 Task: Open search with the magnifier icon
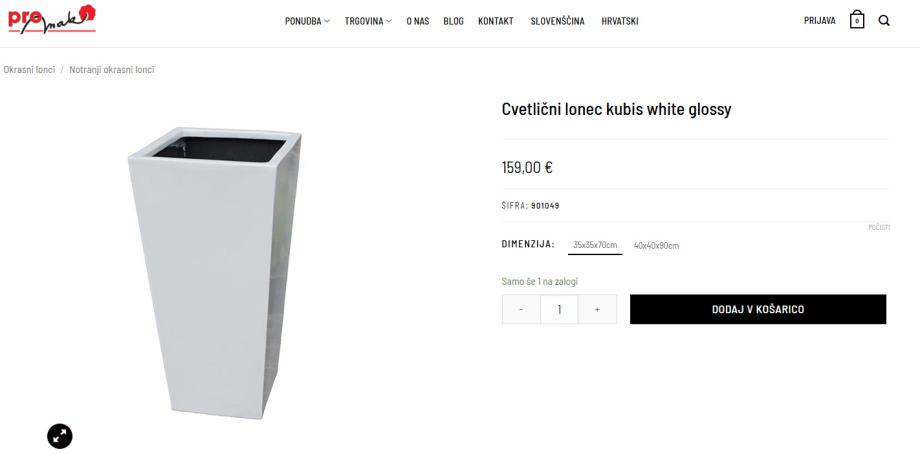point(884,21)
